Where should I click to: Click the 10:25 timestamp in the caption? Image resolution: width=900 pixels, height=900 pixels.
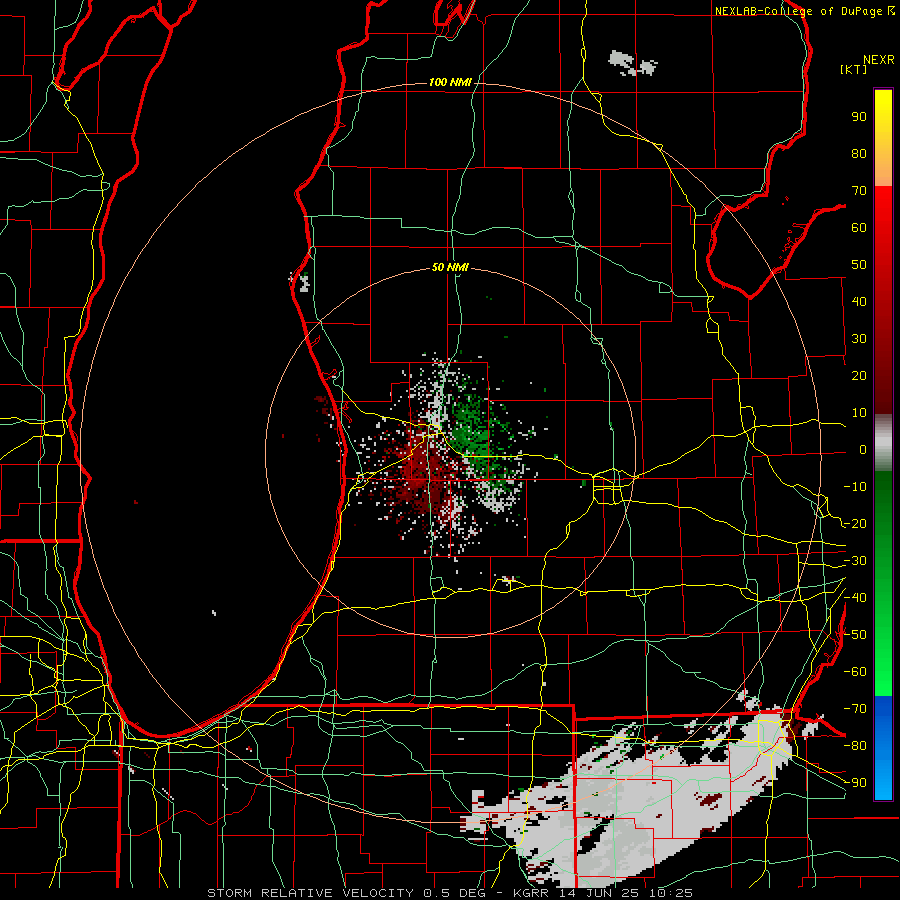point(671,893)
